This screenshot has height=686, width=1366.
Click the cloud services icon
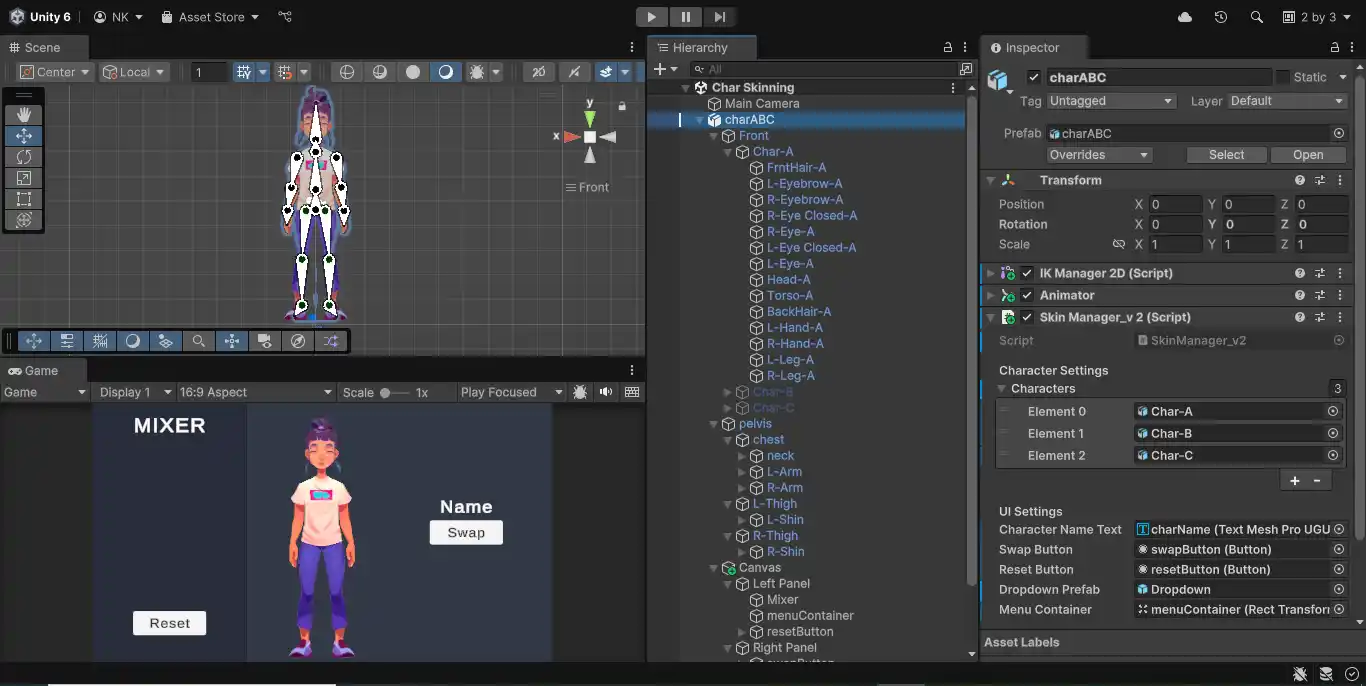tap(1185, 17)
